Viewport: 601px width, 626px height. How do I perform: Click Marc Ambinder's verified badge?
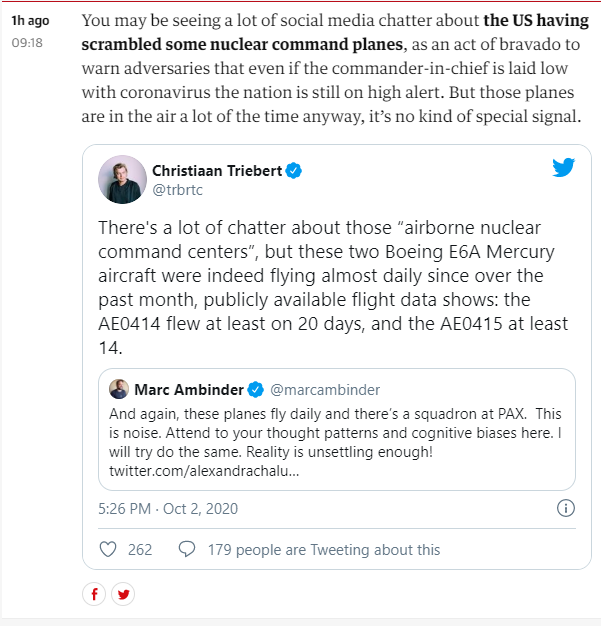256,389
